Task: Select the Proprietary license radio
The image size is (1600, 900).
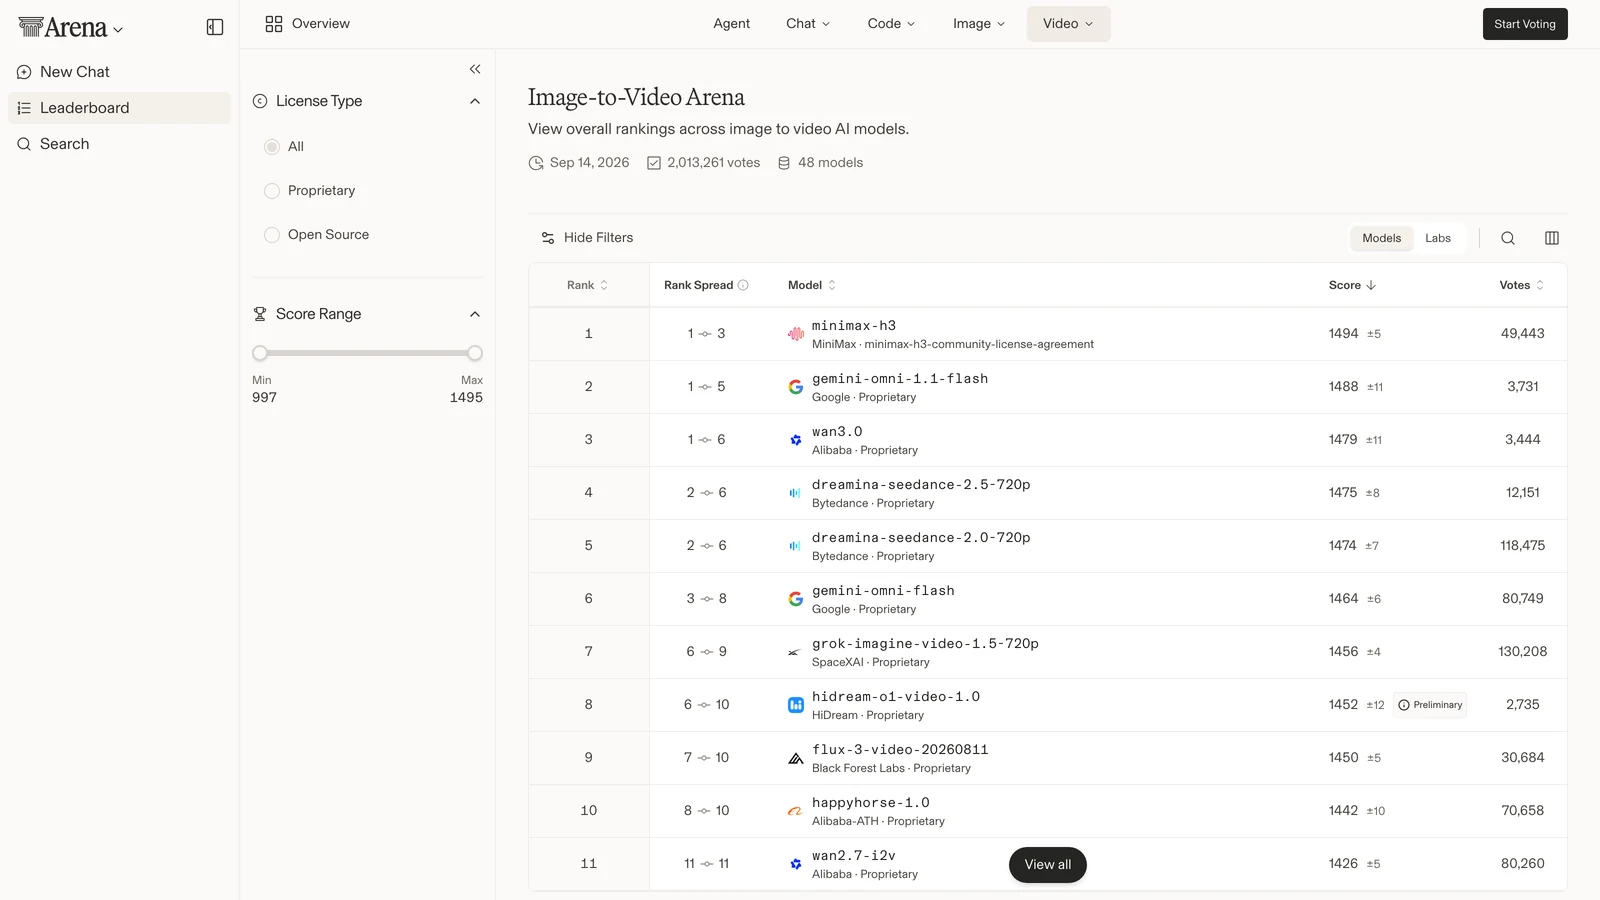Action: pyautogui.click(x=272, y=191)
